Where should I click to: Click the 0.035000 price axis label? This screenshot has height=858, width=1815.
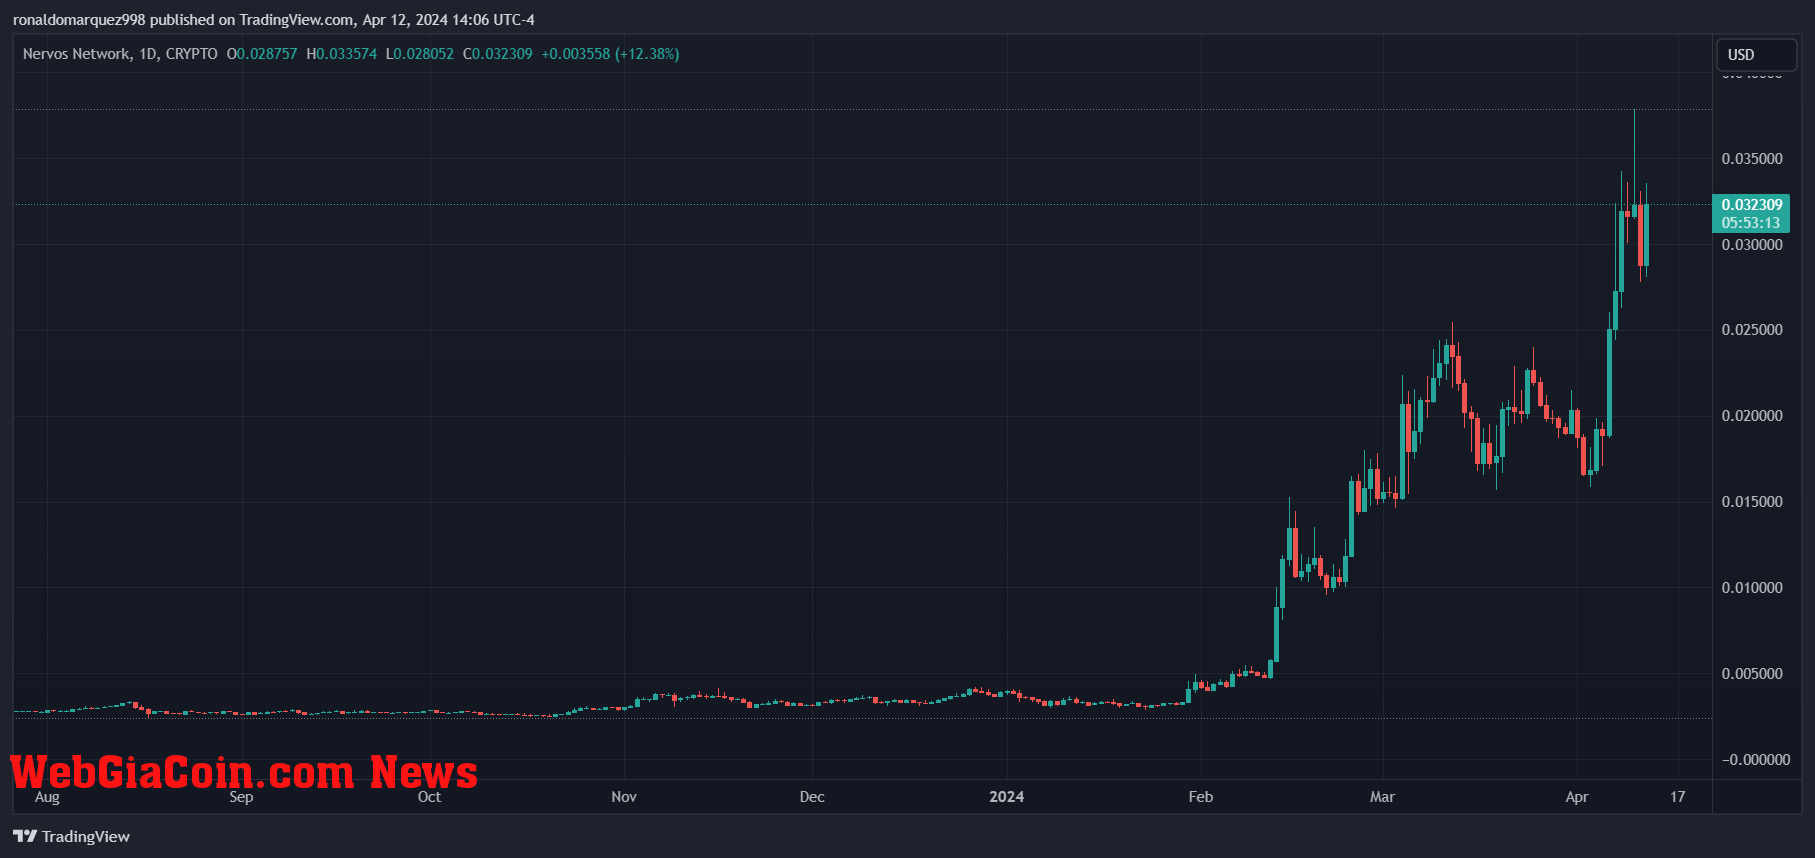coord(1752,159)
